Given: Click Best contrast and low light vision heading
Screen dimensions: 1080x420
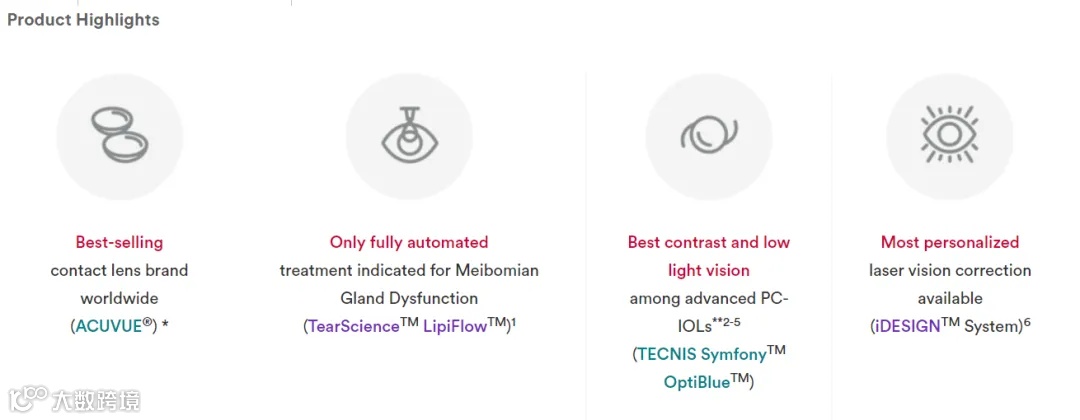Looking at the screenshot, I should click(x=709, y=256).
